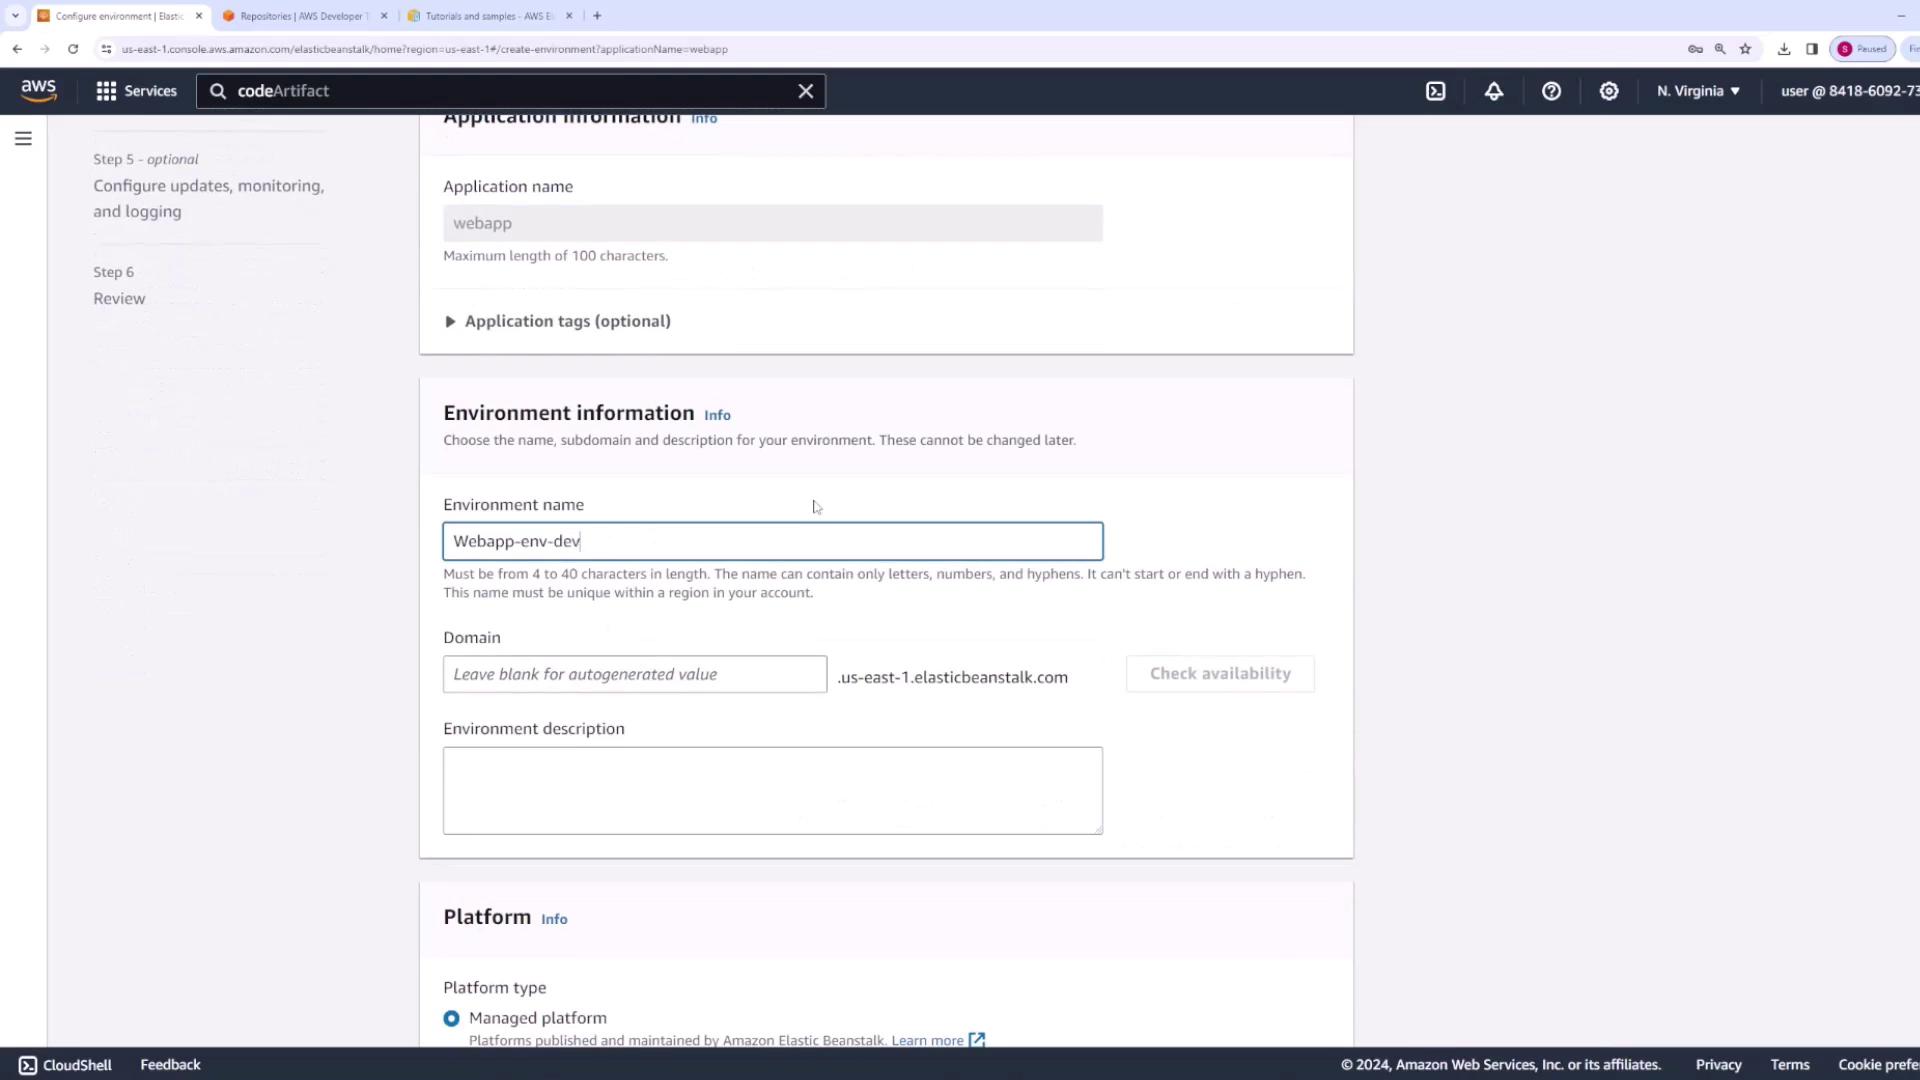The image size is (1920, 1080).
Task: Open the hamburger side navigation menu
Action: (23, 139)
